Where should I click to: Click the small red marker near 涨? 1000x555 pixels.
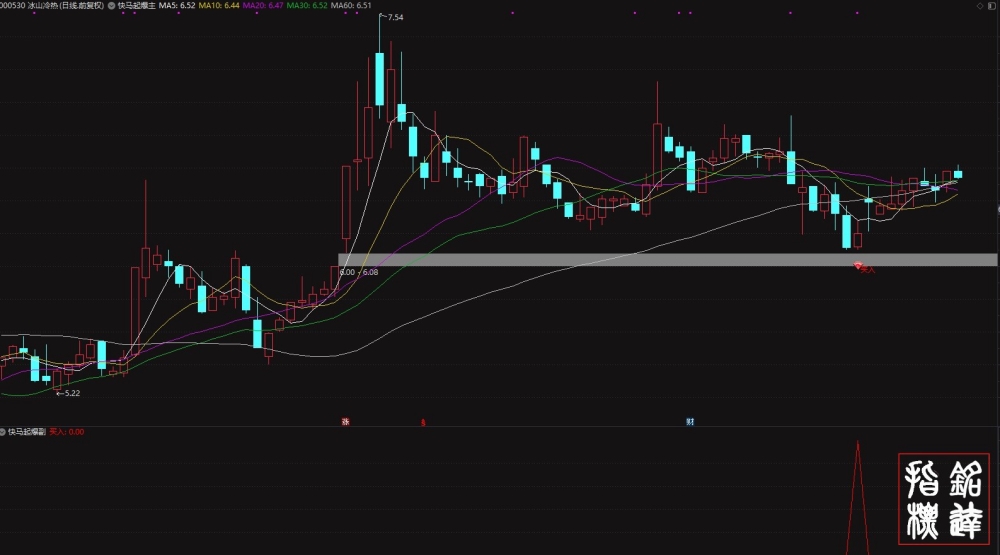tap(423, 422)
